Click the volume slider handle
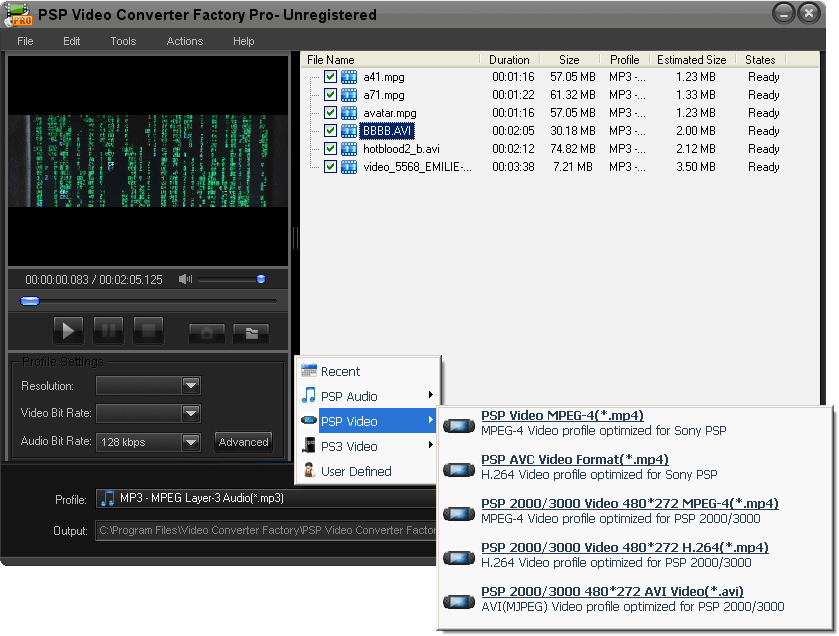 tap(261, 279)
